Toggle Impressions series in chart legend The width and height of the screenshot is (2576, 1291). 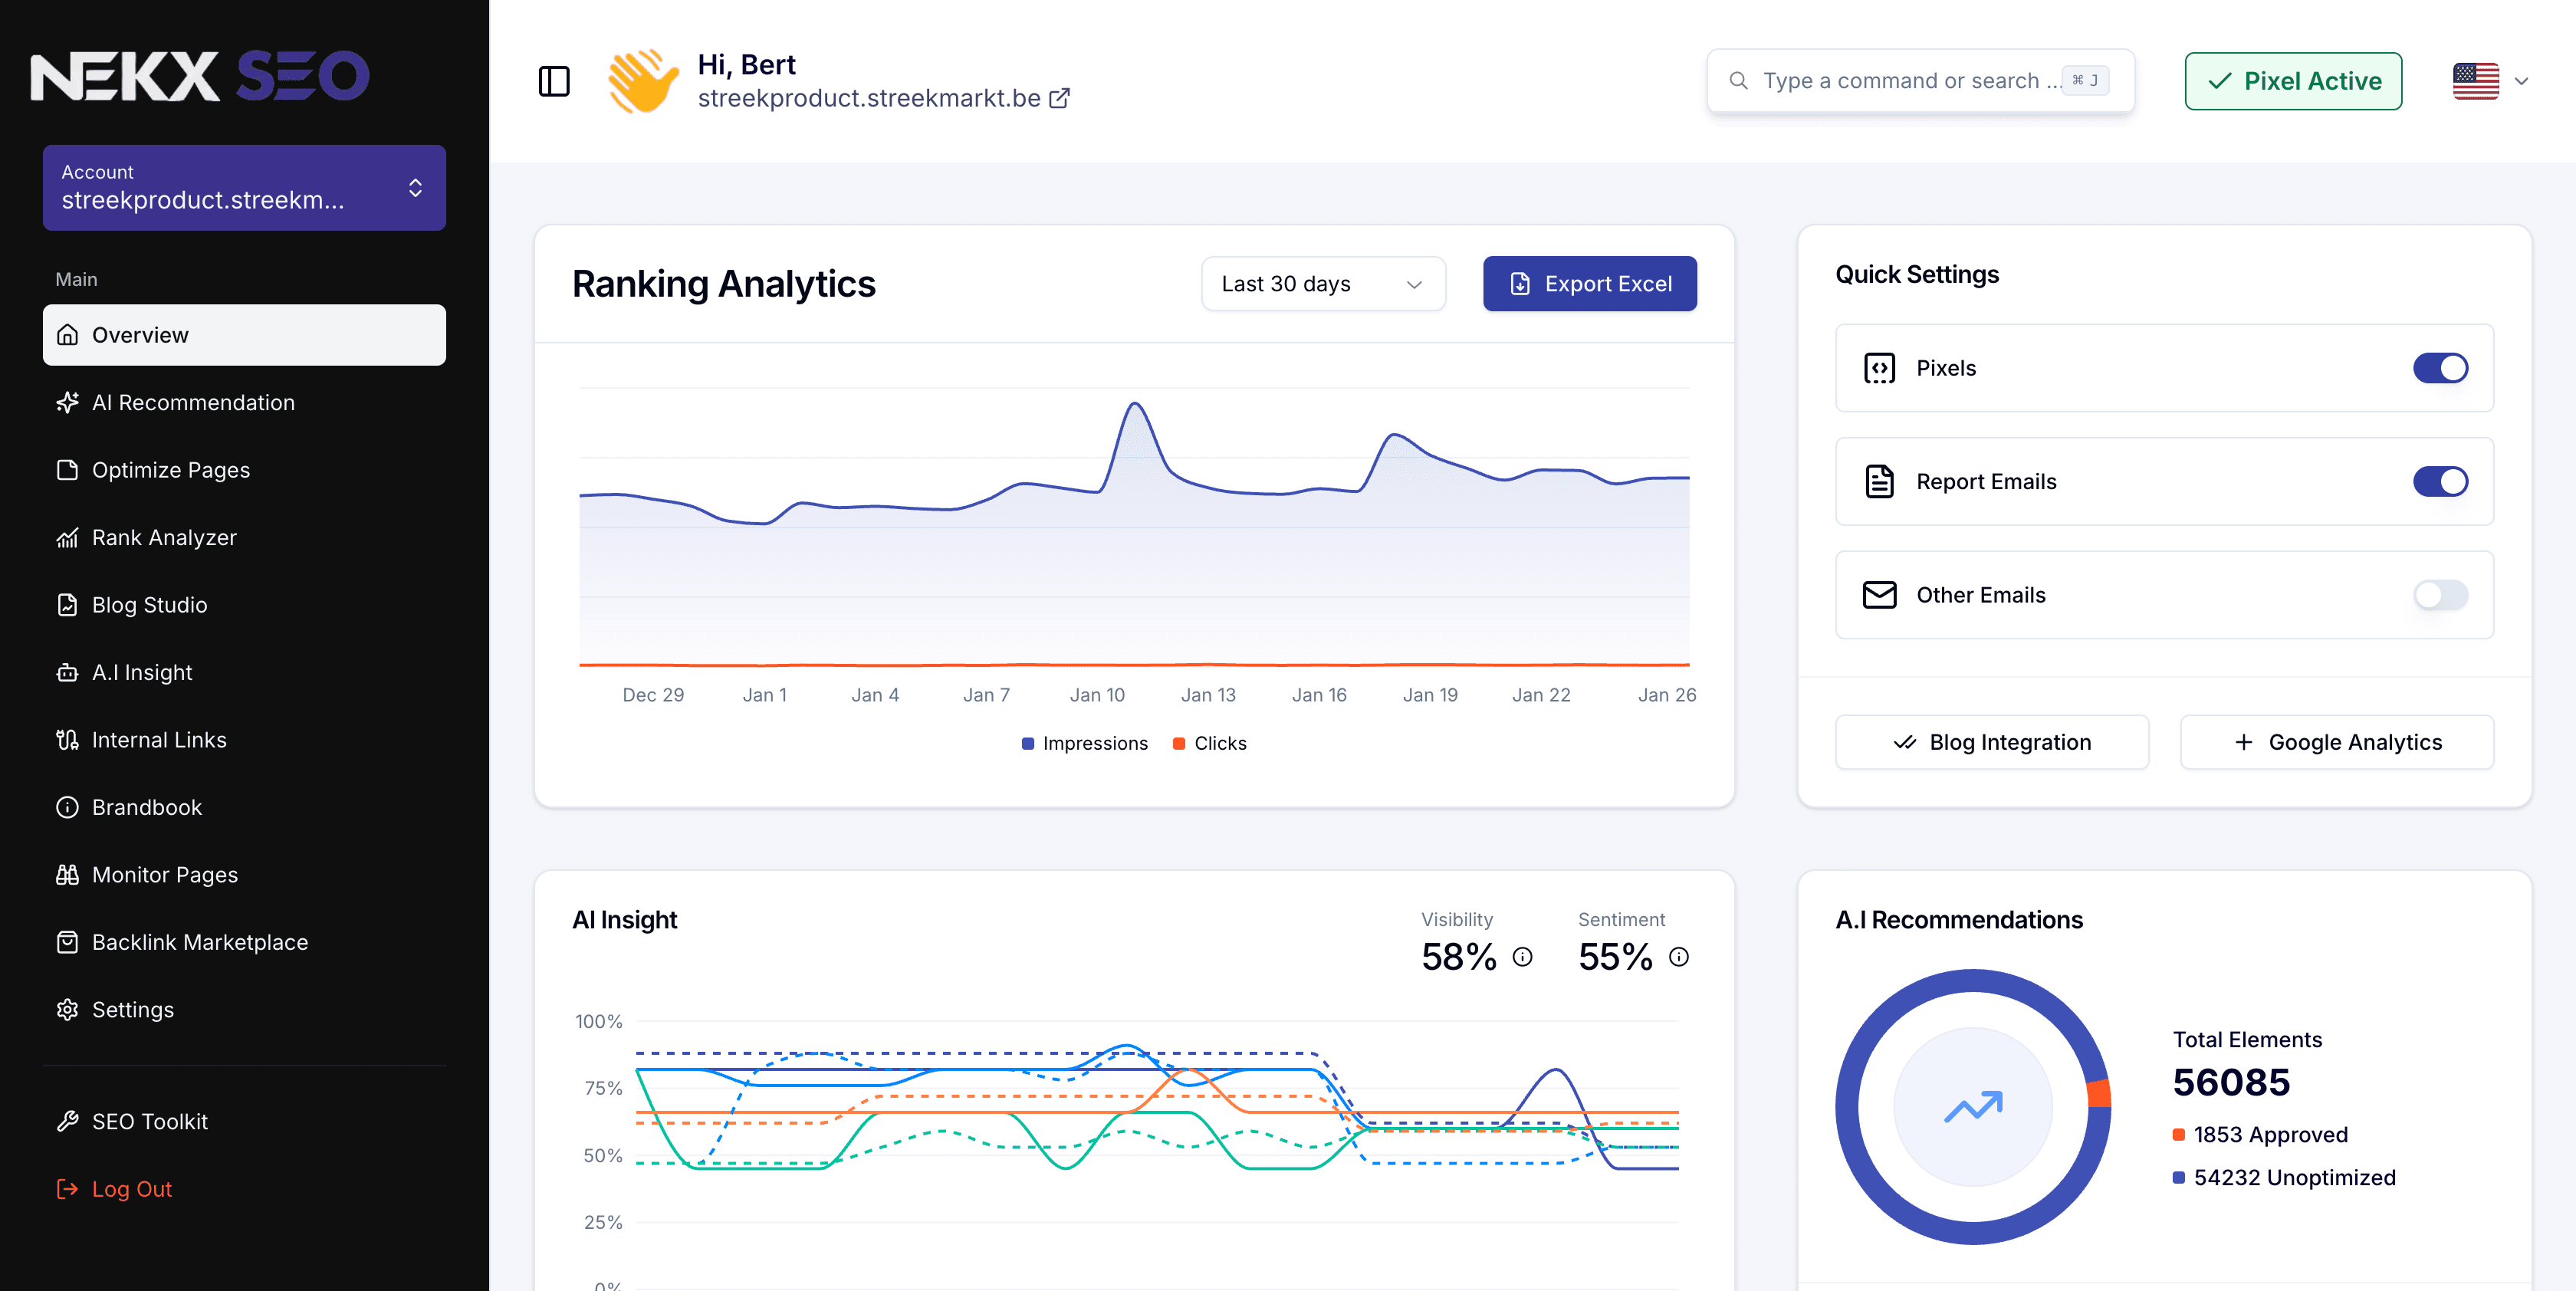pos(1084,743)
